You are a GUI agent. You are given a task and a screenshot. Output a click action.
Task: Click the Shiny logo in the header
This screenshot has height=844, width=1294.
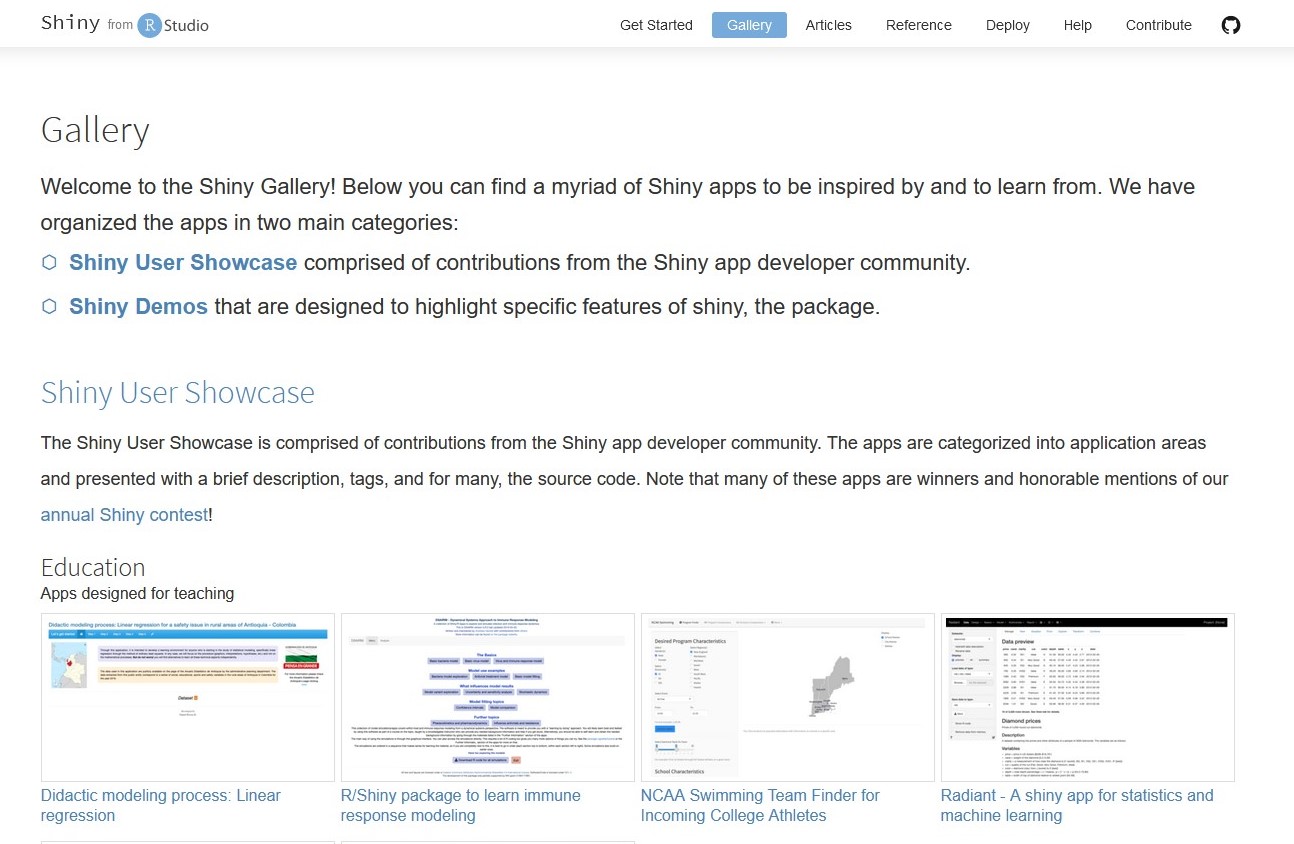pyautogui.click(x=69, y=22)
